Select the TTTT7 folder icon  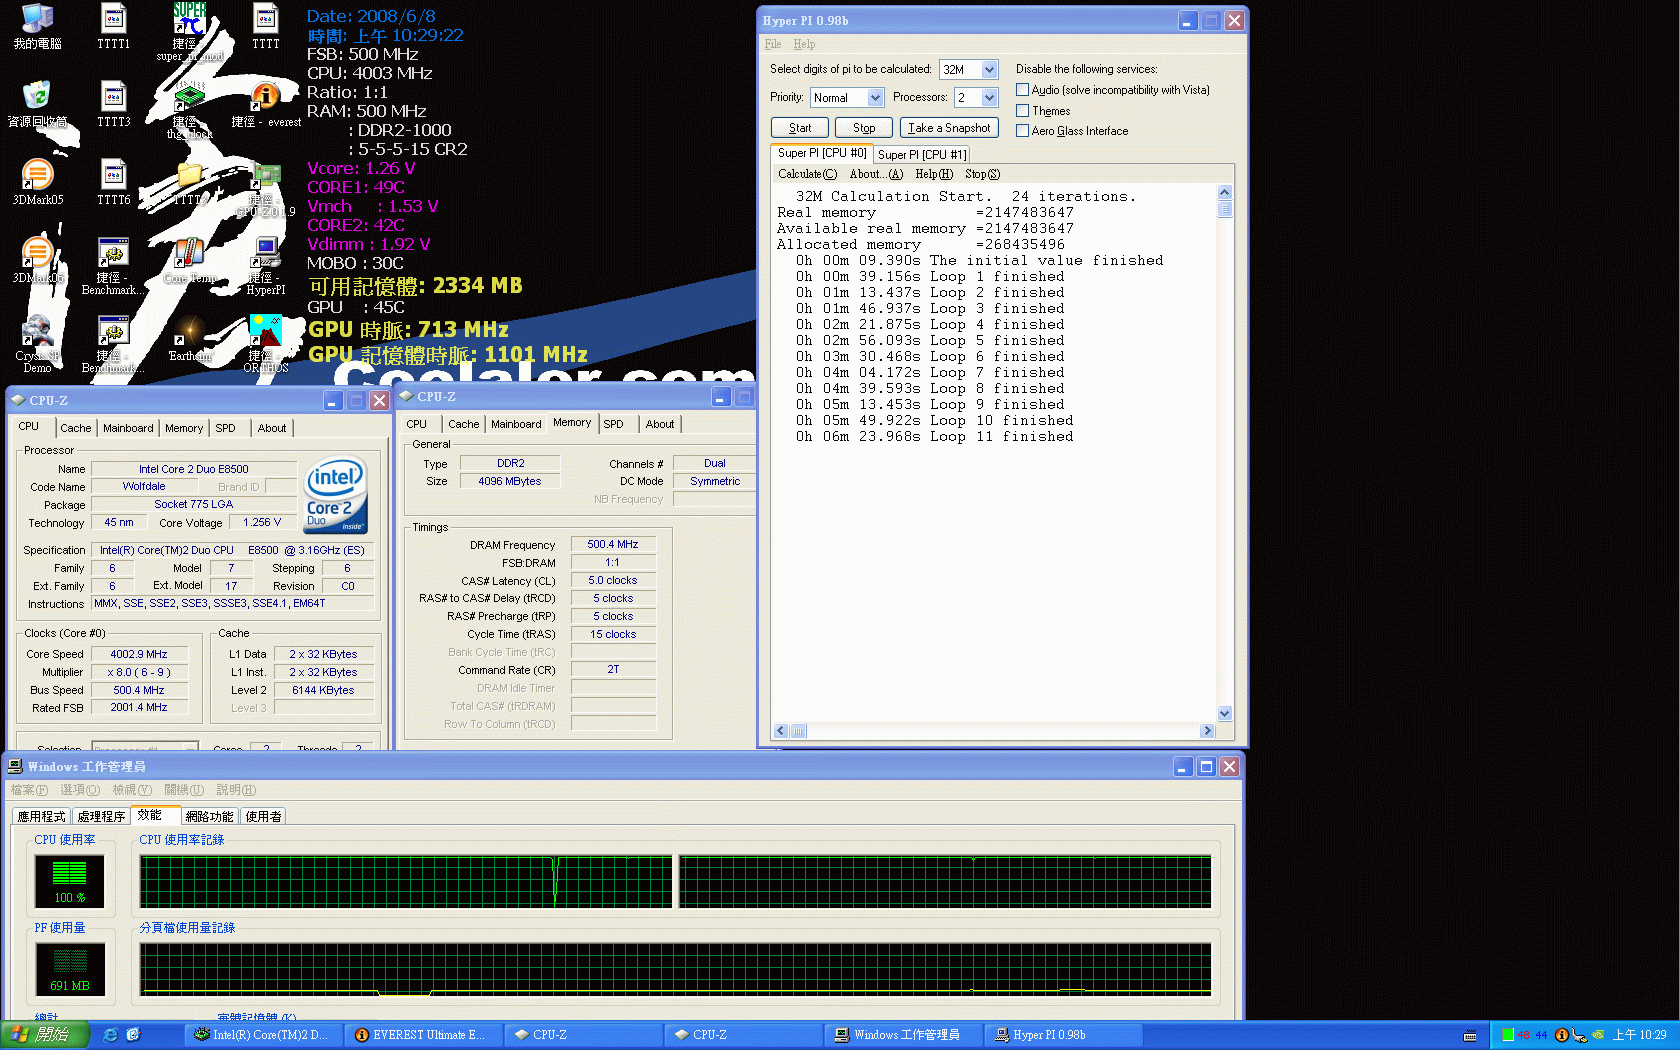189,182
